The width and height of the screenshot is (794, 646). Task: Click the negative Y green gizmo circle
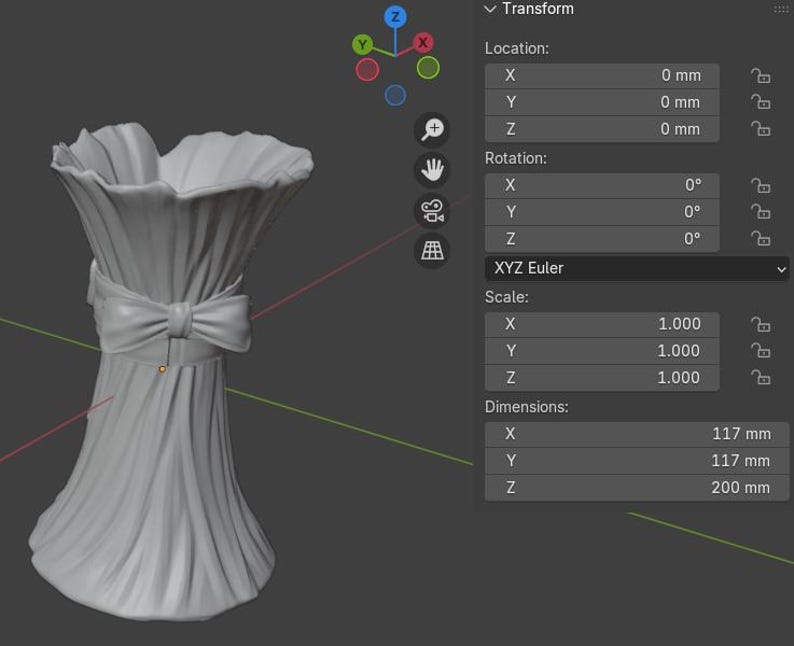click(428, 67)
